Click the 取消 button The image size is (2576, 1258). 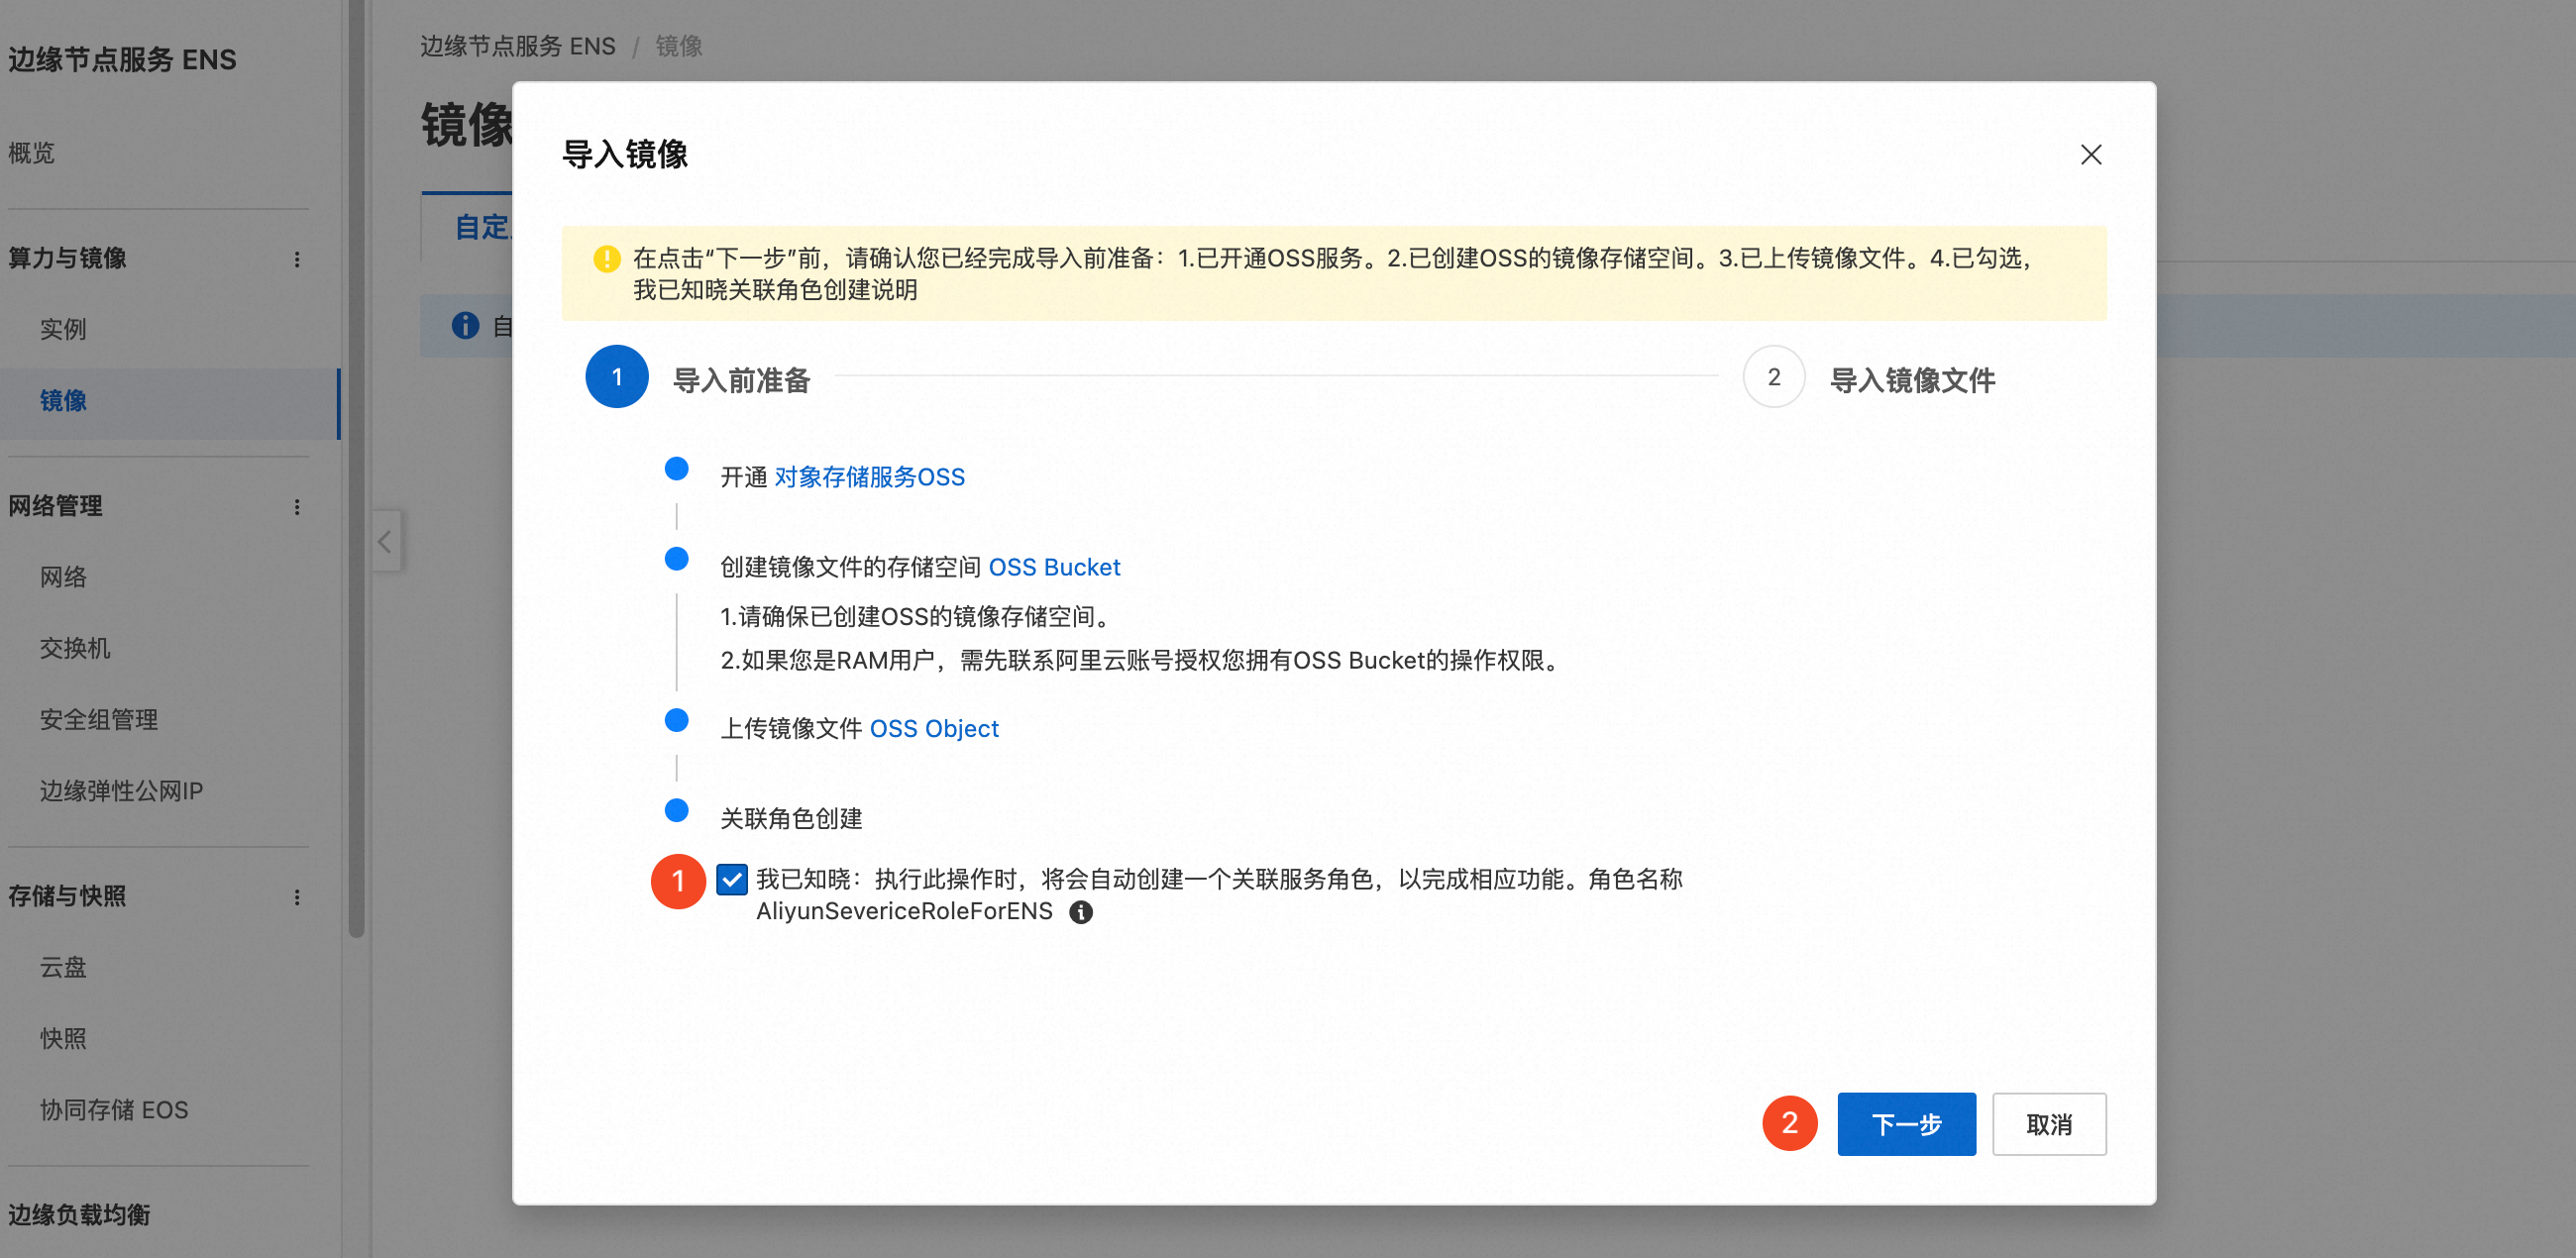2048,1124
